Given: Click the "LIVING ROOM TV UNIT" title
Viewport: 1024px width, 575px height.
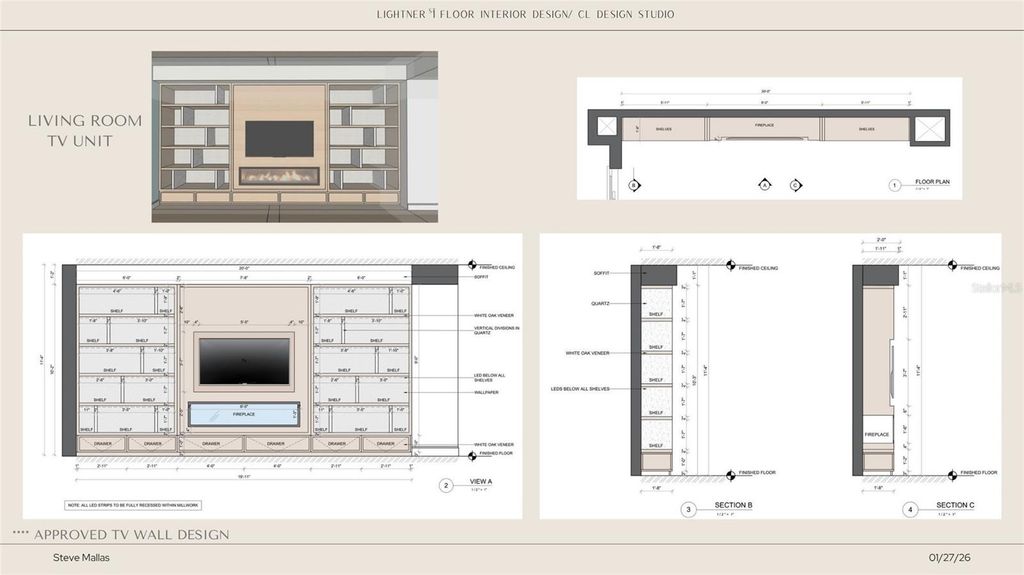Looking at the screenshot, I should tap(84, 131).
